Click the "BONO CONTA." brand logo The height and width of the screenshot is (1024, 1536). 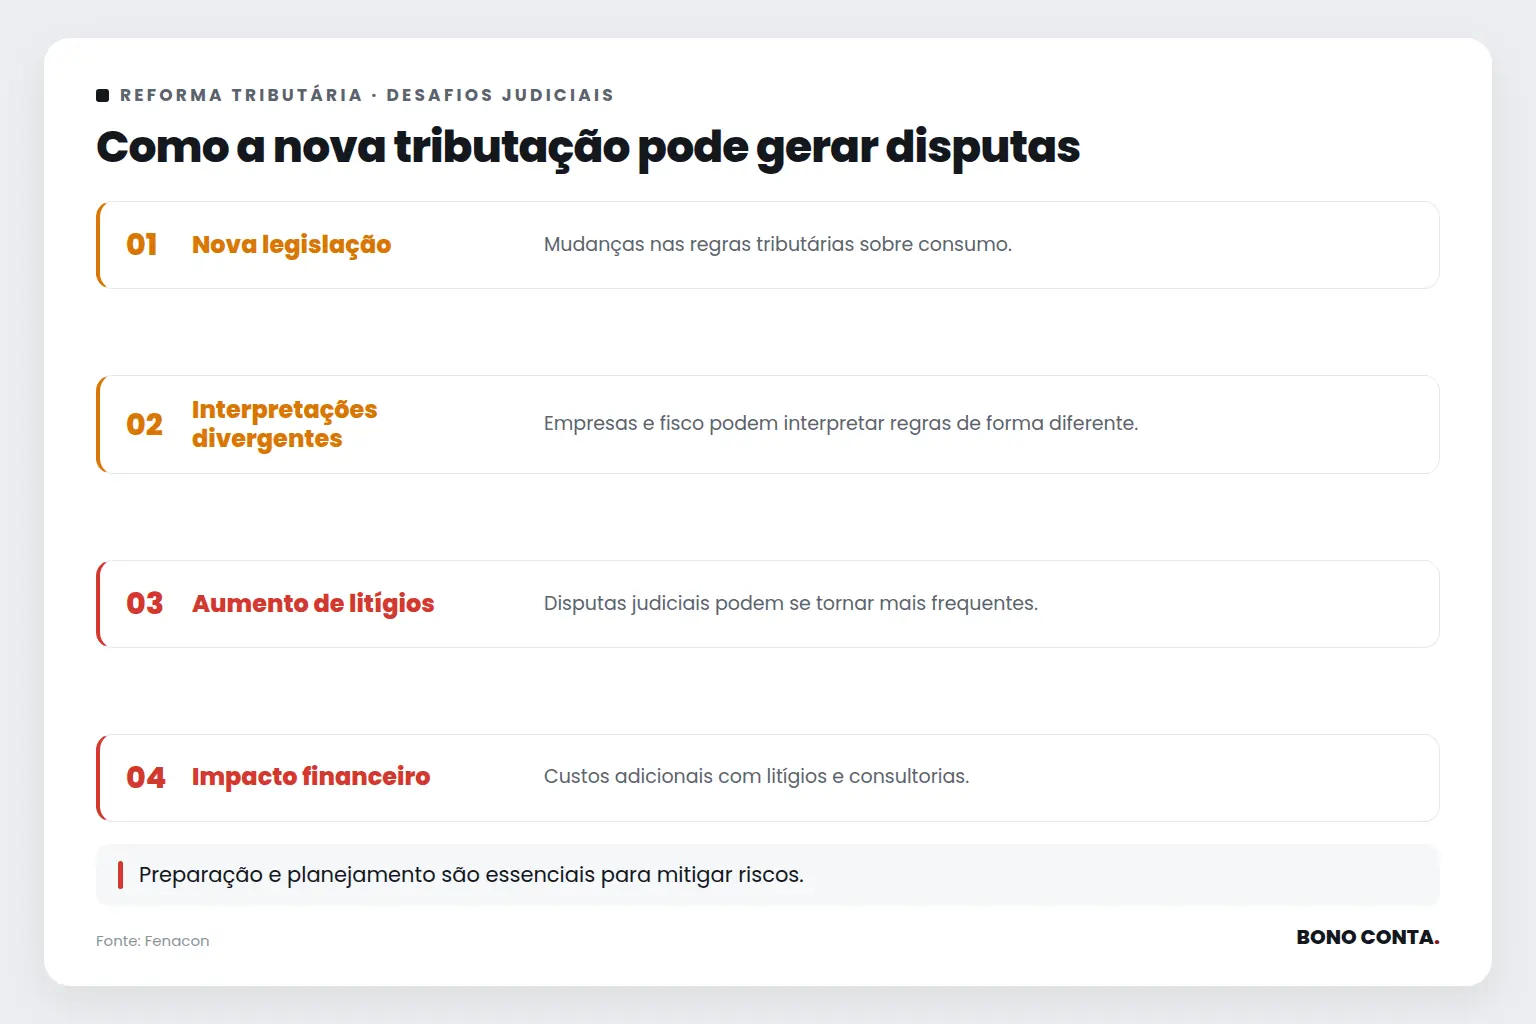(1368, 938)
